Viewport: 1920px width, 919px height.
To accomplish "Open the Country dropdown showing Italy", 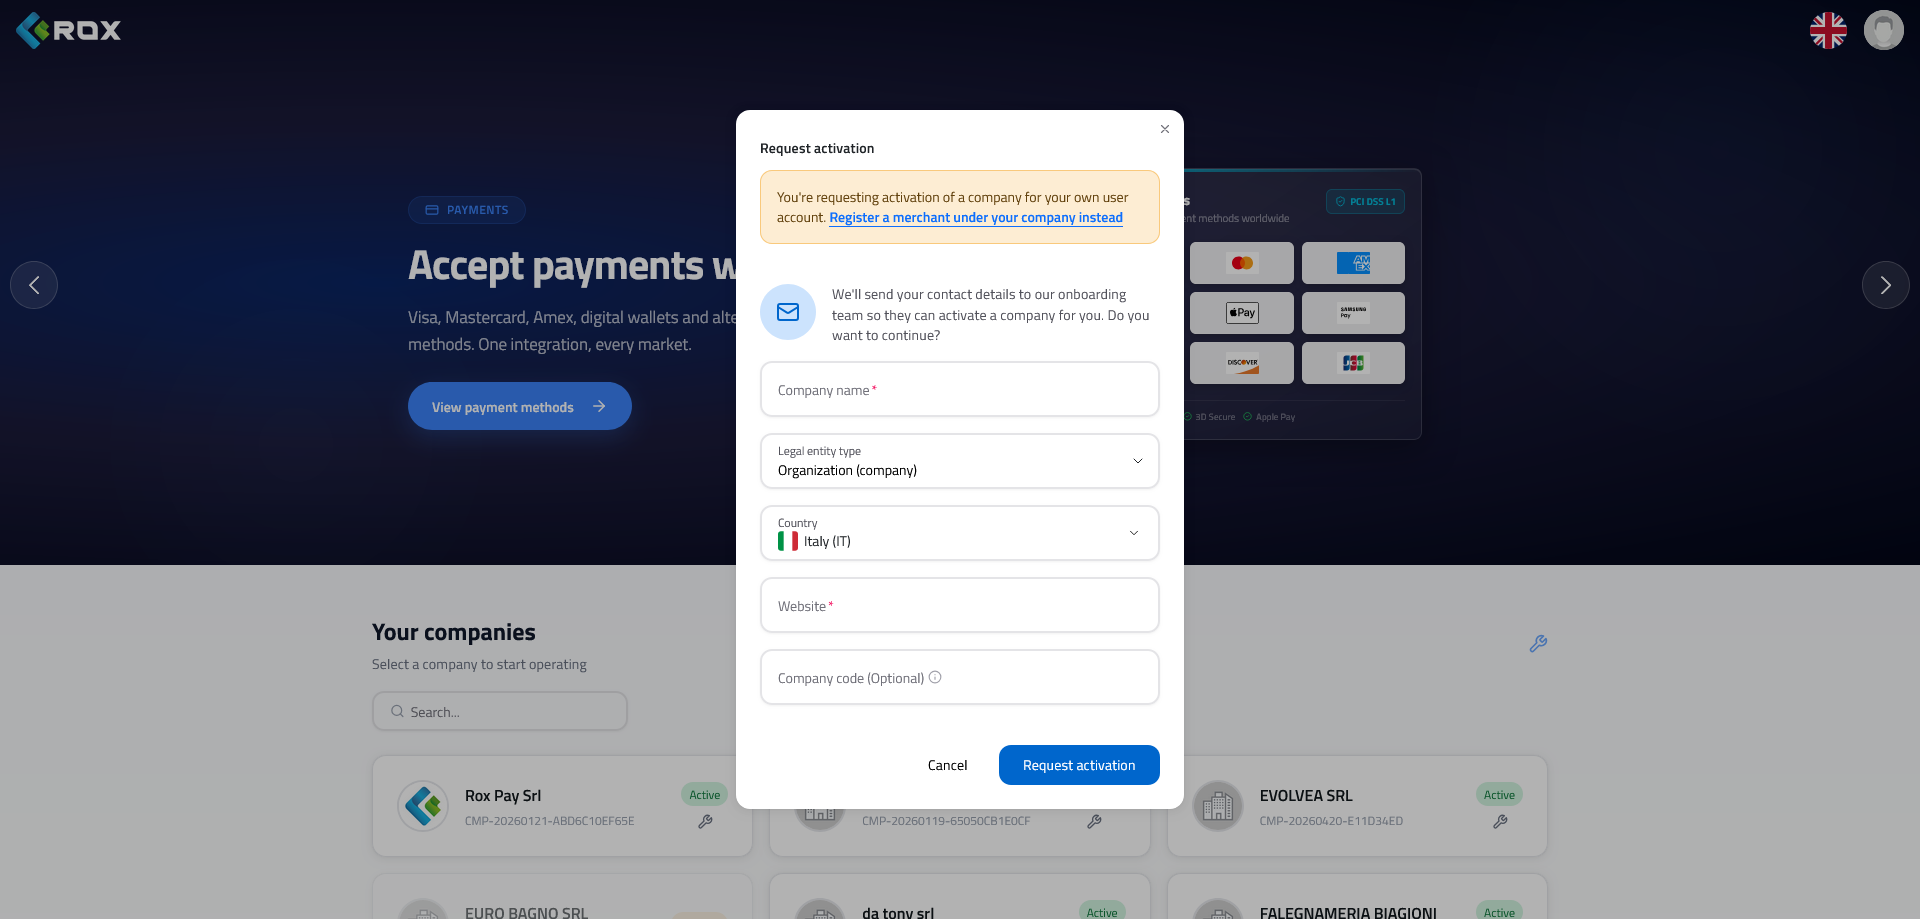I will (x=960, y=533).
